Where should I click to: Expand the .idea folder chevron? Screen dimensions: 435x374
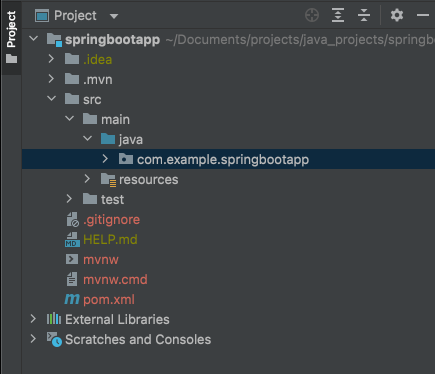click(x=51, y=59)
